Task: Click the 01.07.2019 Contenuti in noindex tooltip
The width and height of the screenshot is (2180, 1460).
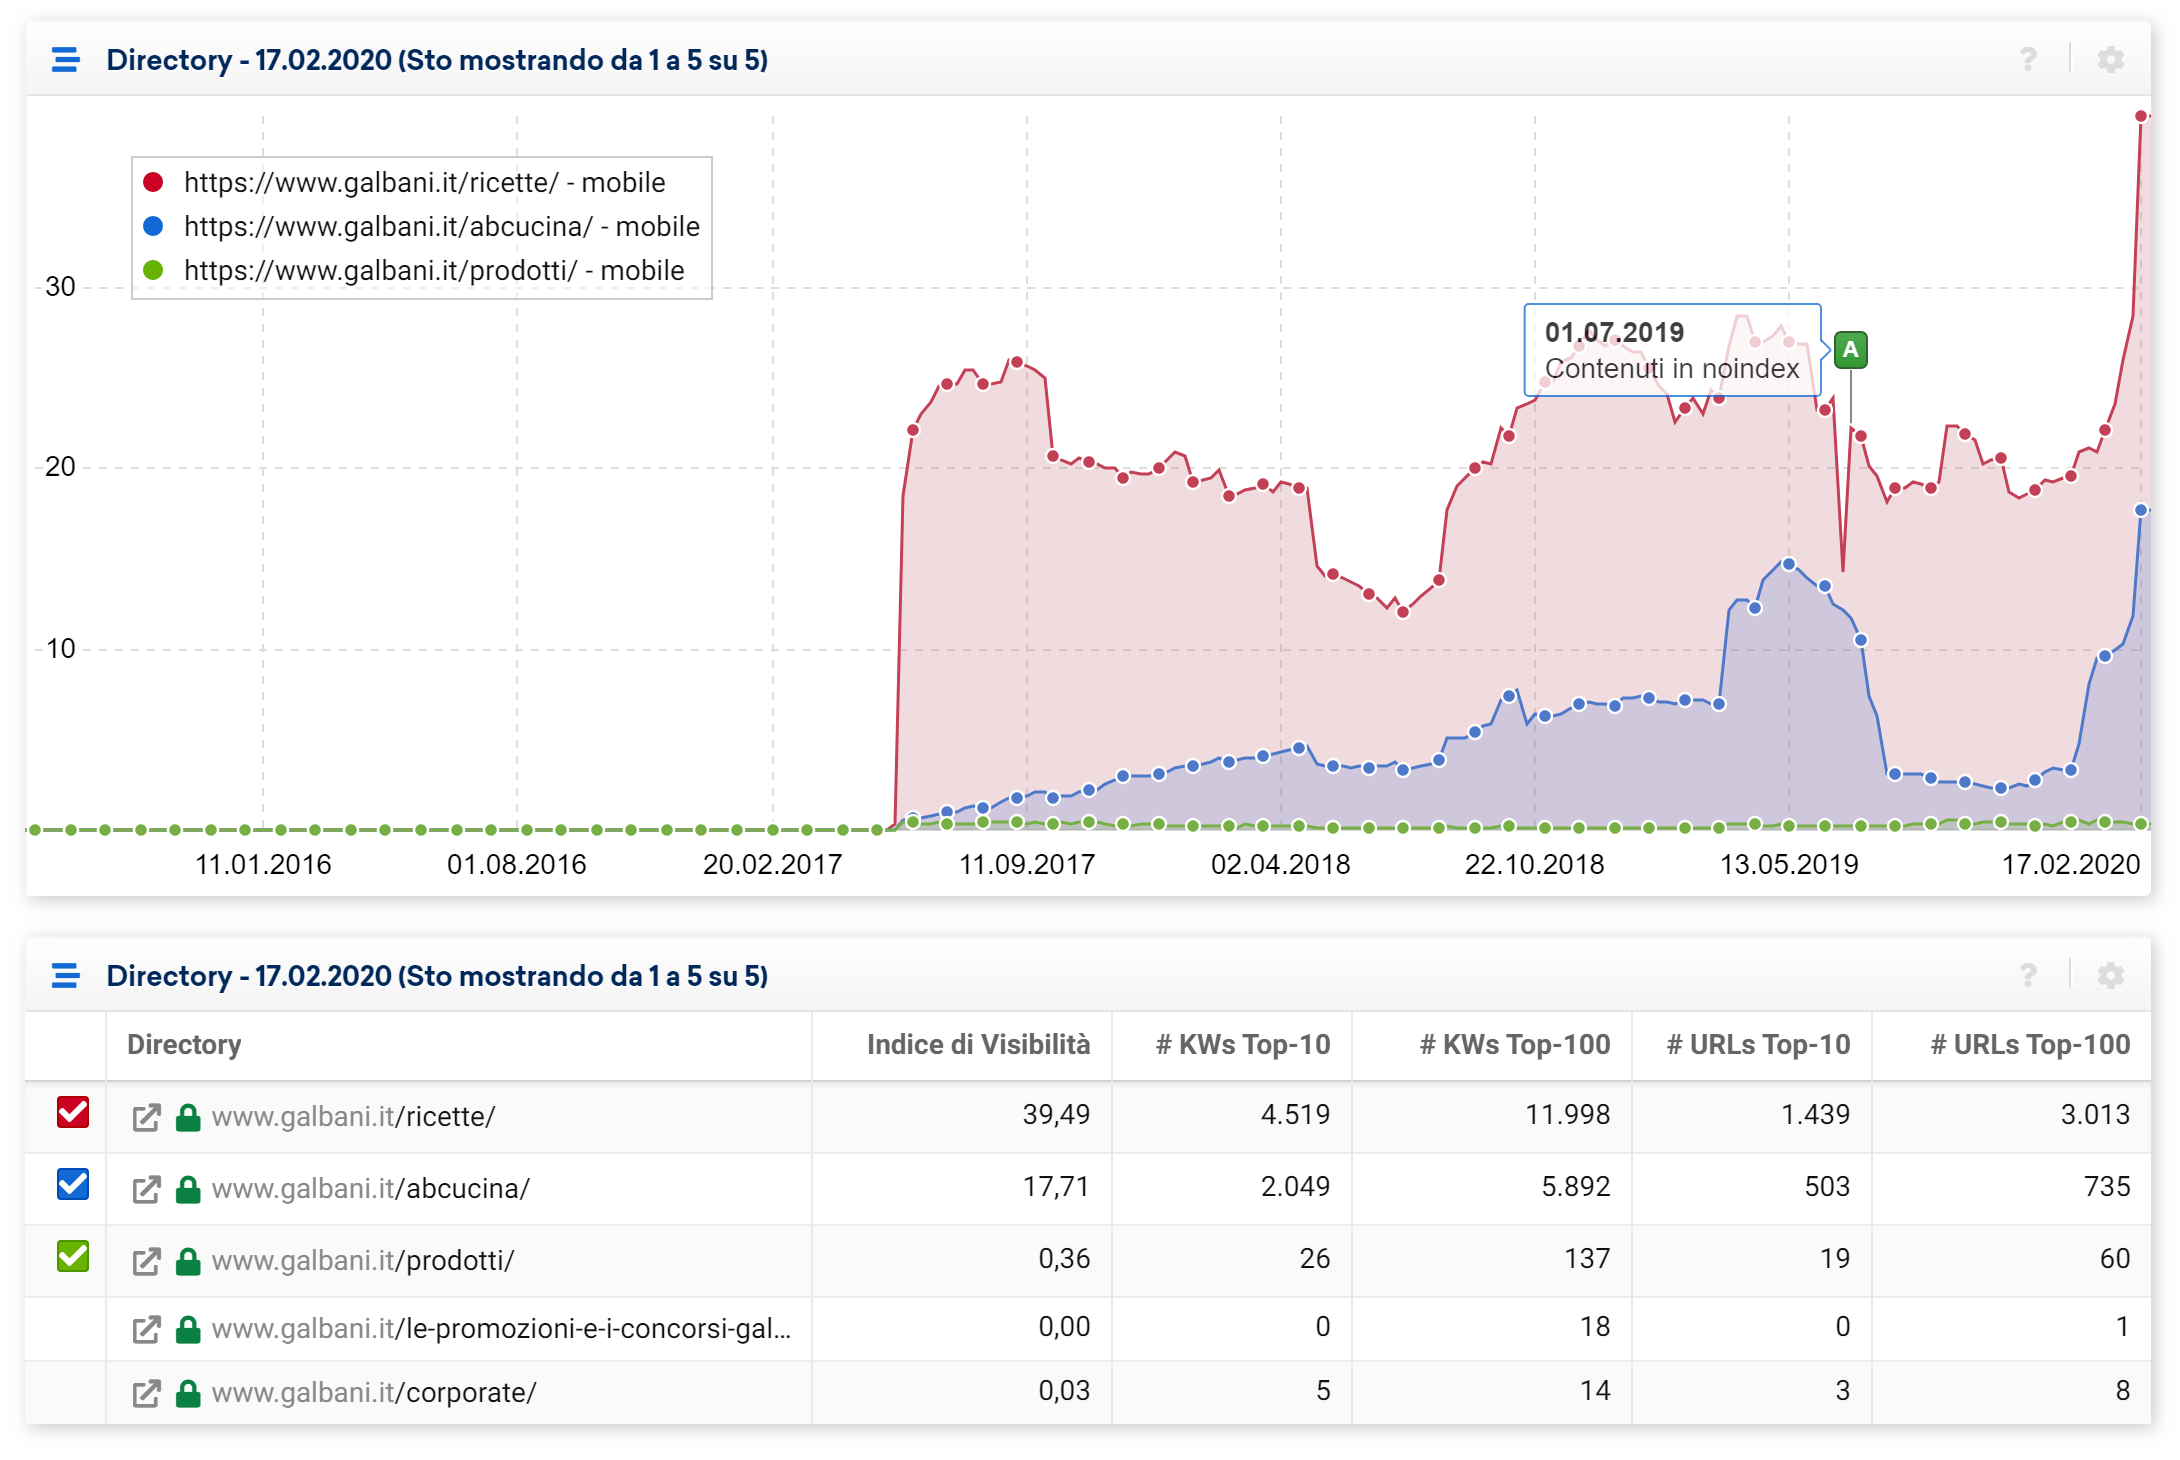Action: (1672, 350)
